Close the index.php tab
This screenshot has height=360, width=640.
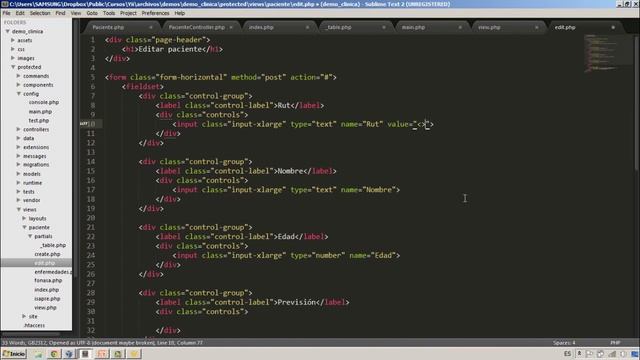click(x=307, y=27)
